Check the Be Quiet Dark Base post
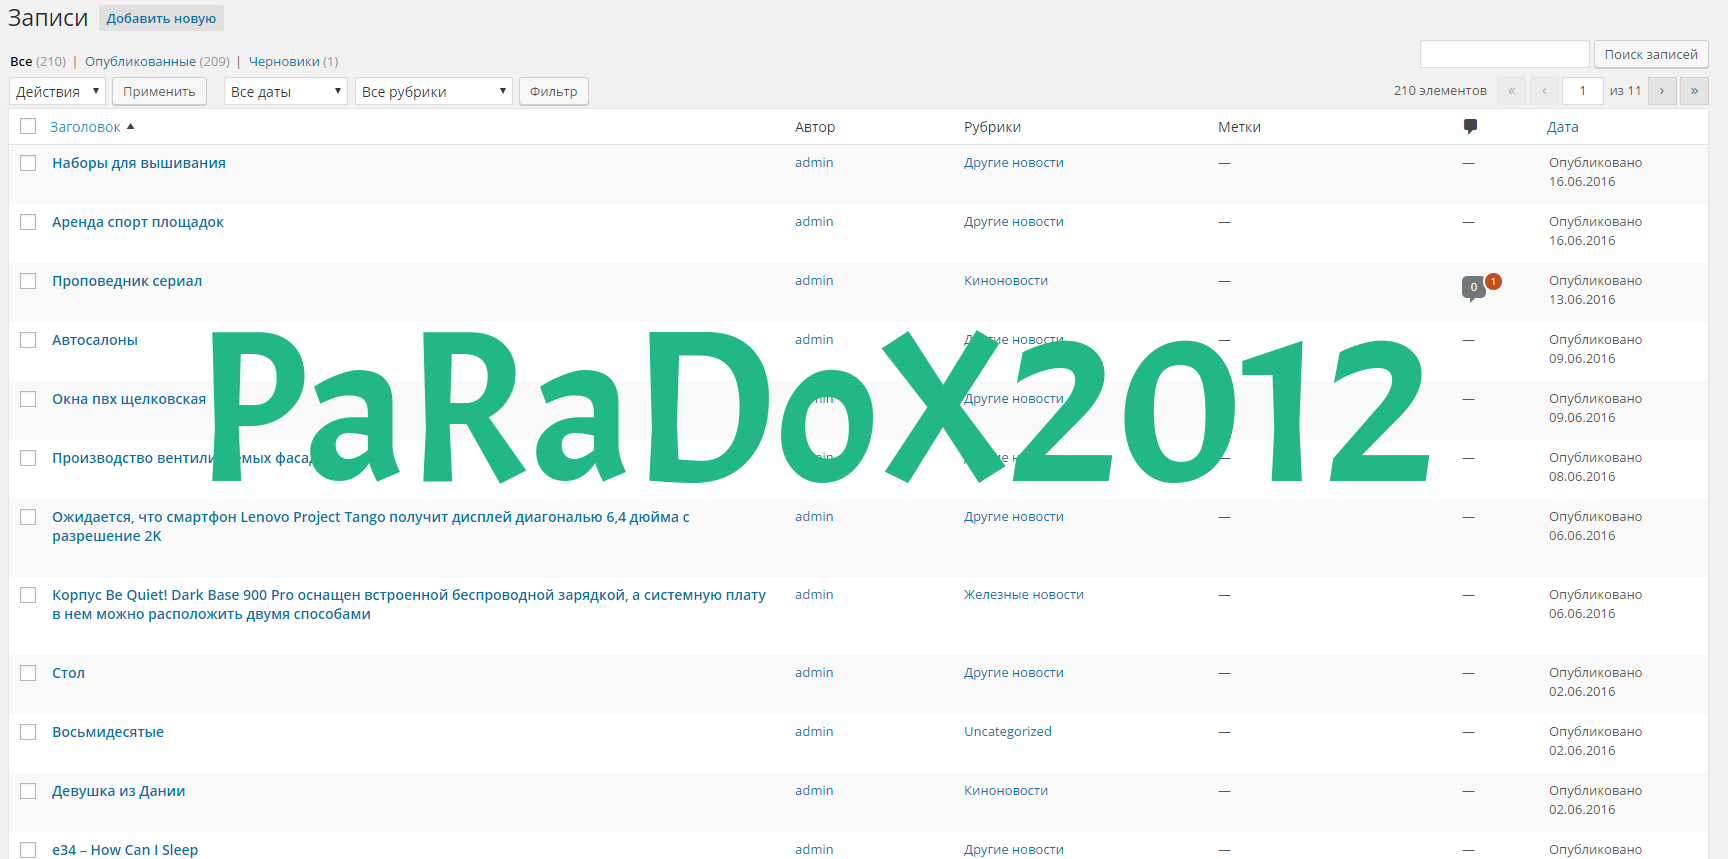The height and width of the screenshot is (859, 1728). [28, 595]
